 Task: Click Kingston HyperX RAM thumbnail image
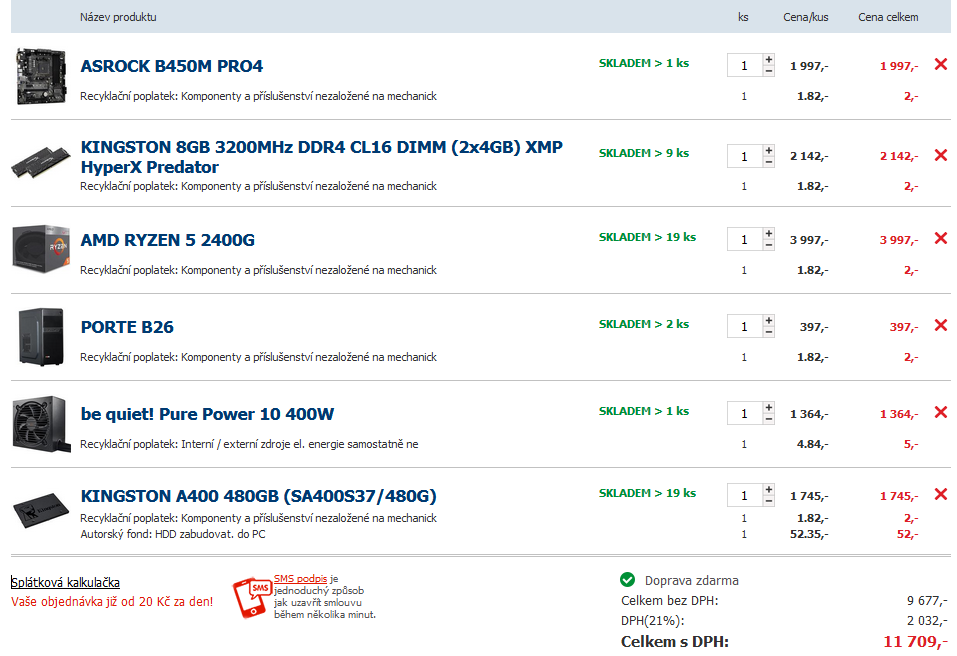click(41, 162)
